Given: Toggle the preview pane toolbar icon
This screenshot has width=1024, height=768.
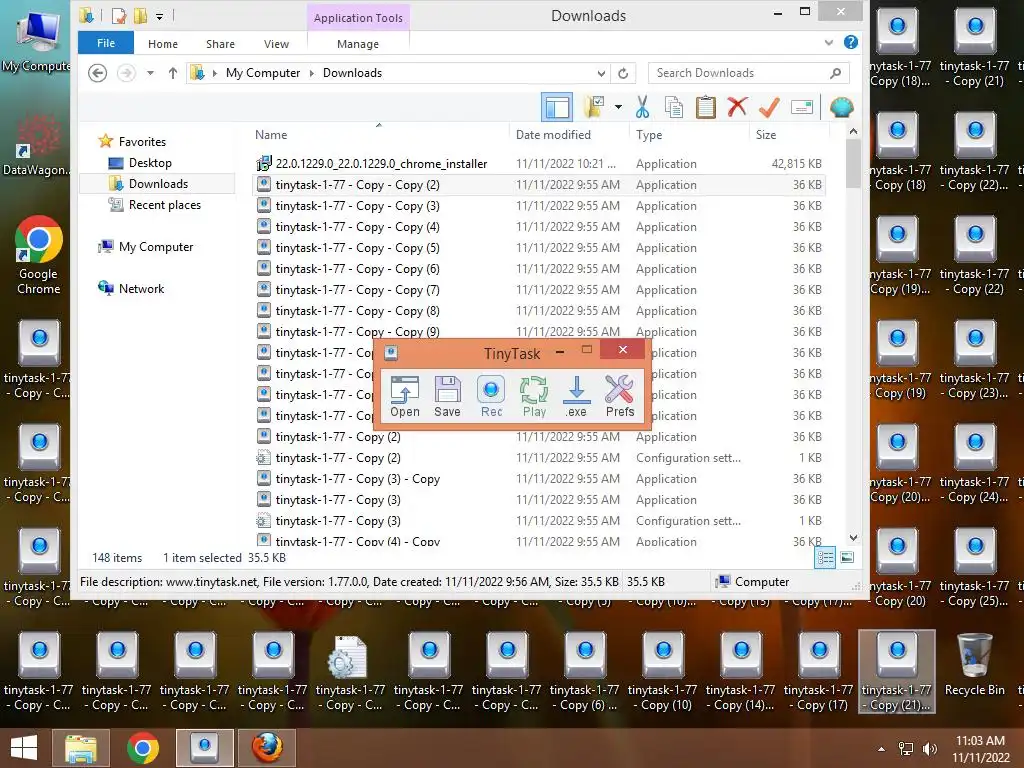Looking at the screenshot, I should point(557,107).
